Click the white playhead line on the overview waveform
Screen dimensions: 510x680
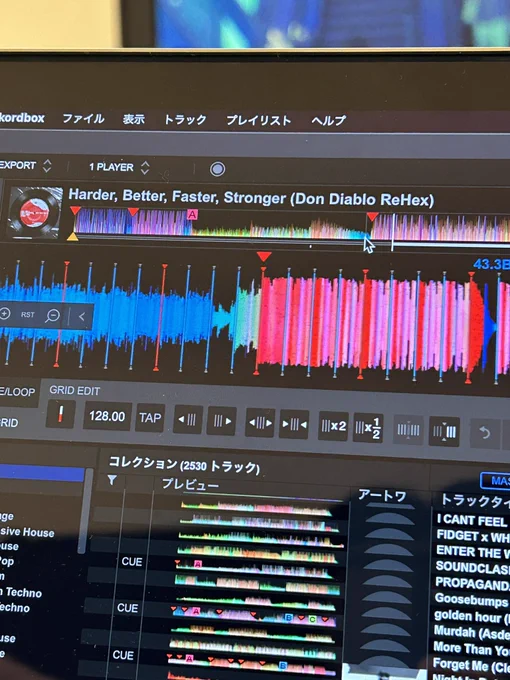click(392, 232)
